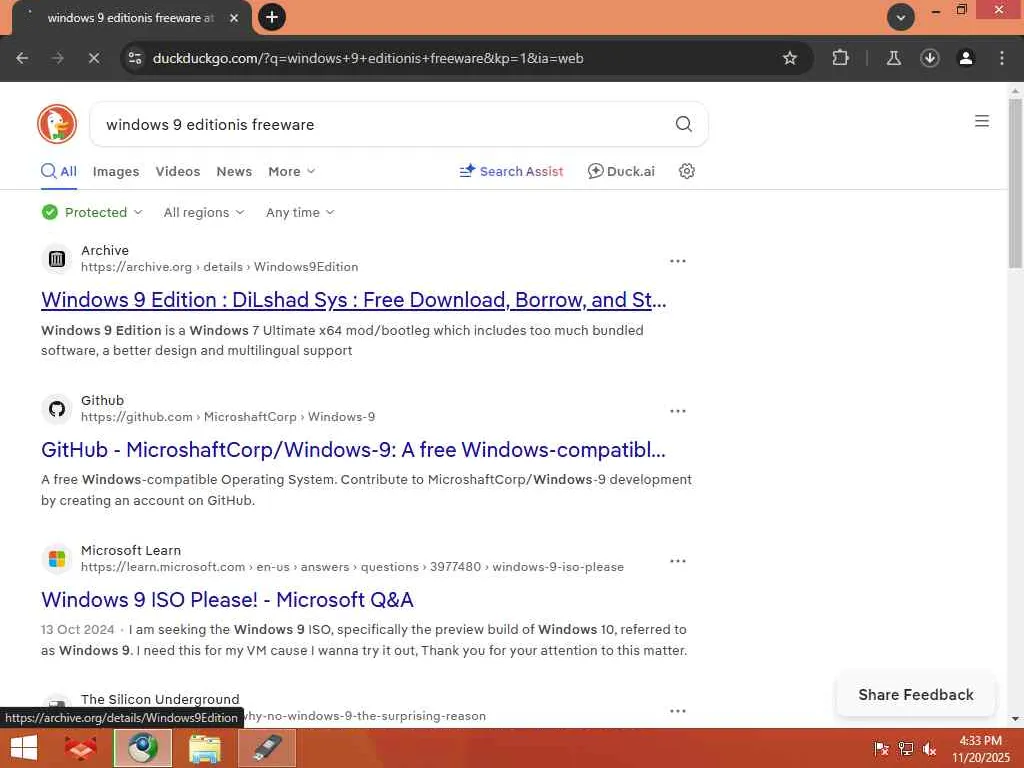1024x768 pixels.
Task: Open Duck.ai chat
Action: tap(621, 171)
